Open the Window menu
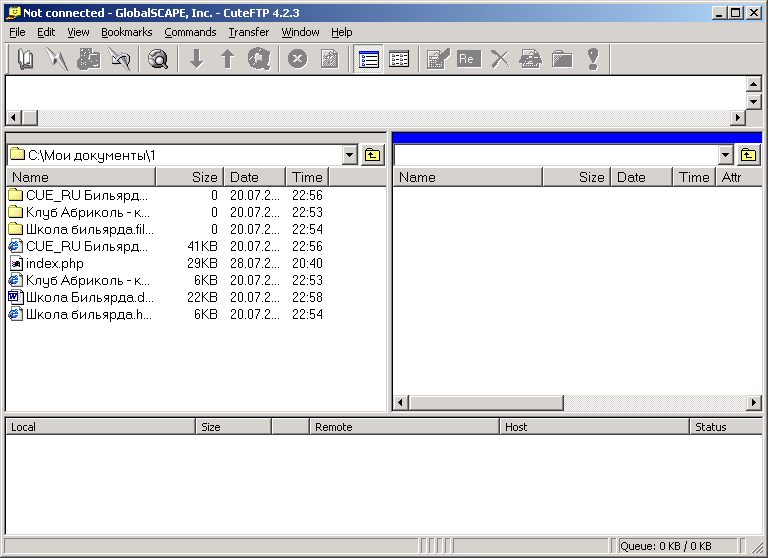The image size is (768, 558). pos(300,32)
